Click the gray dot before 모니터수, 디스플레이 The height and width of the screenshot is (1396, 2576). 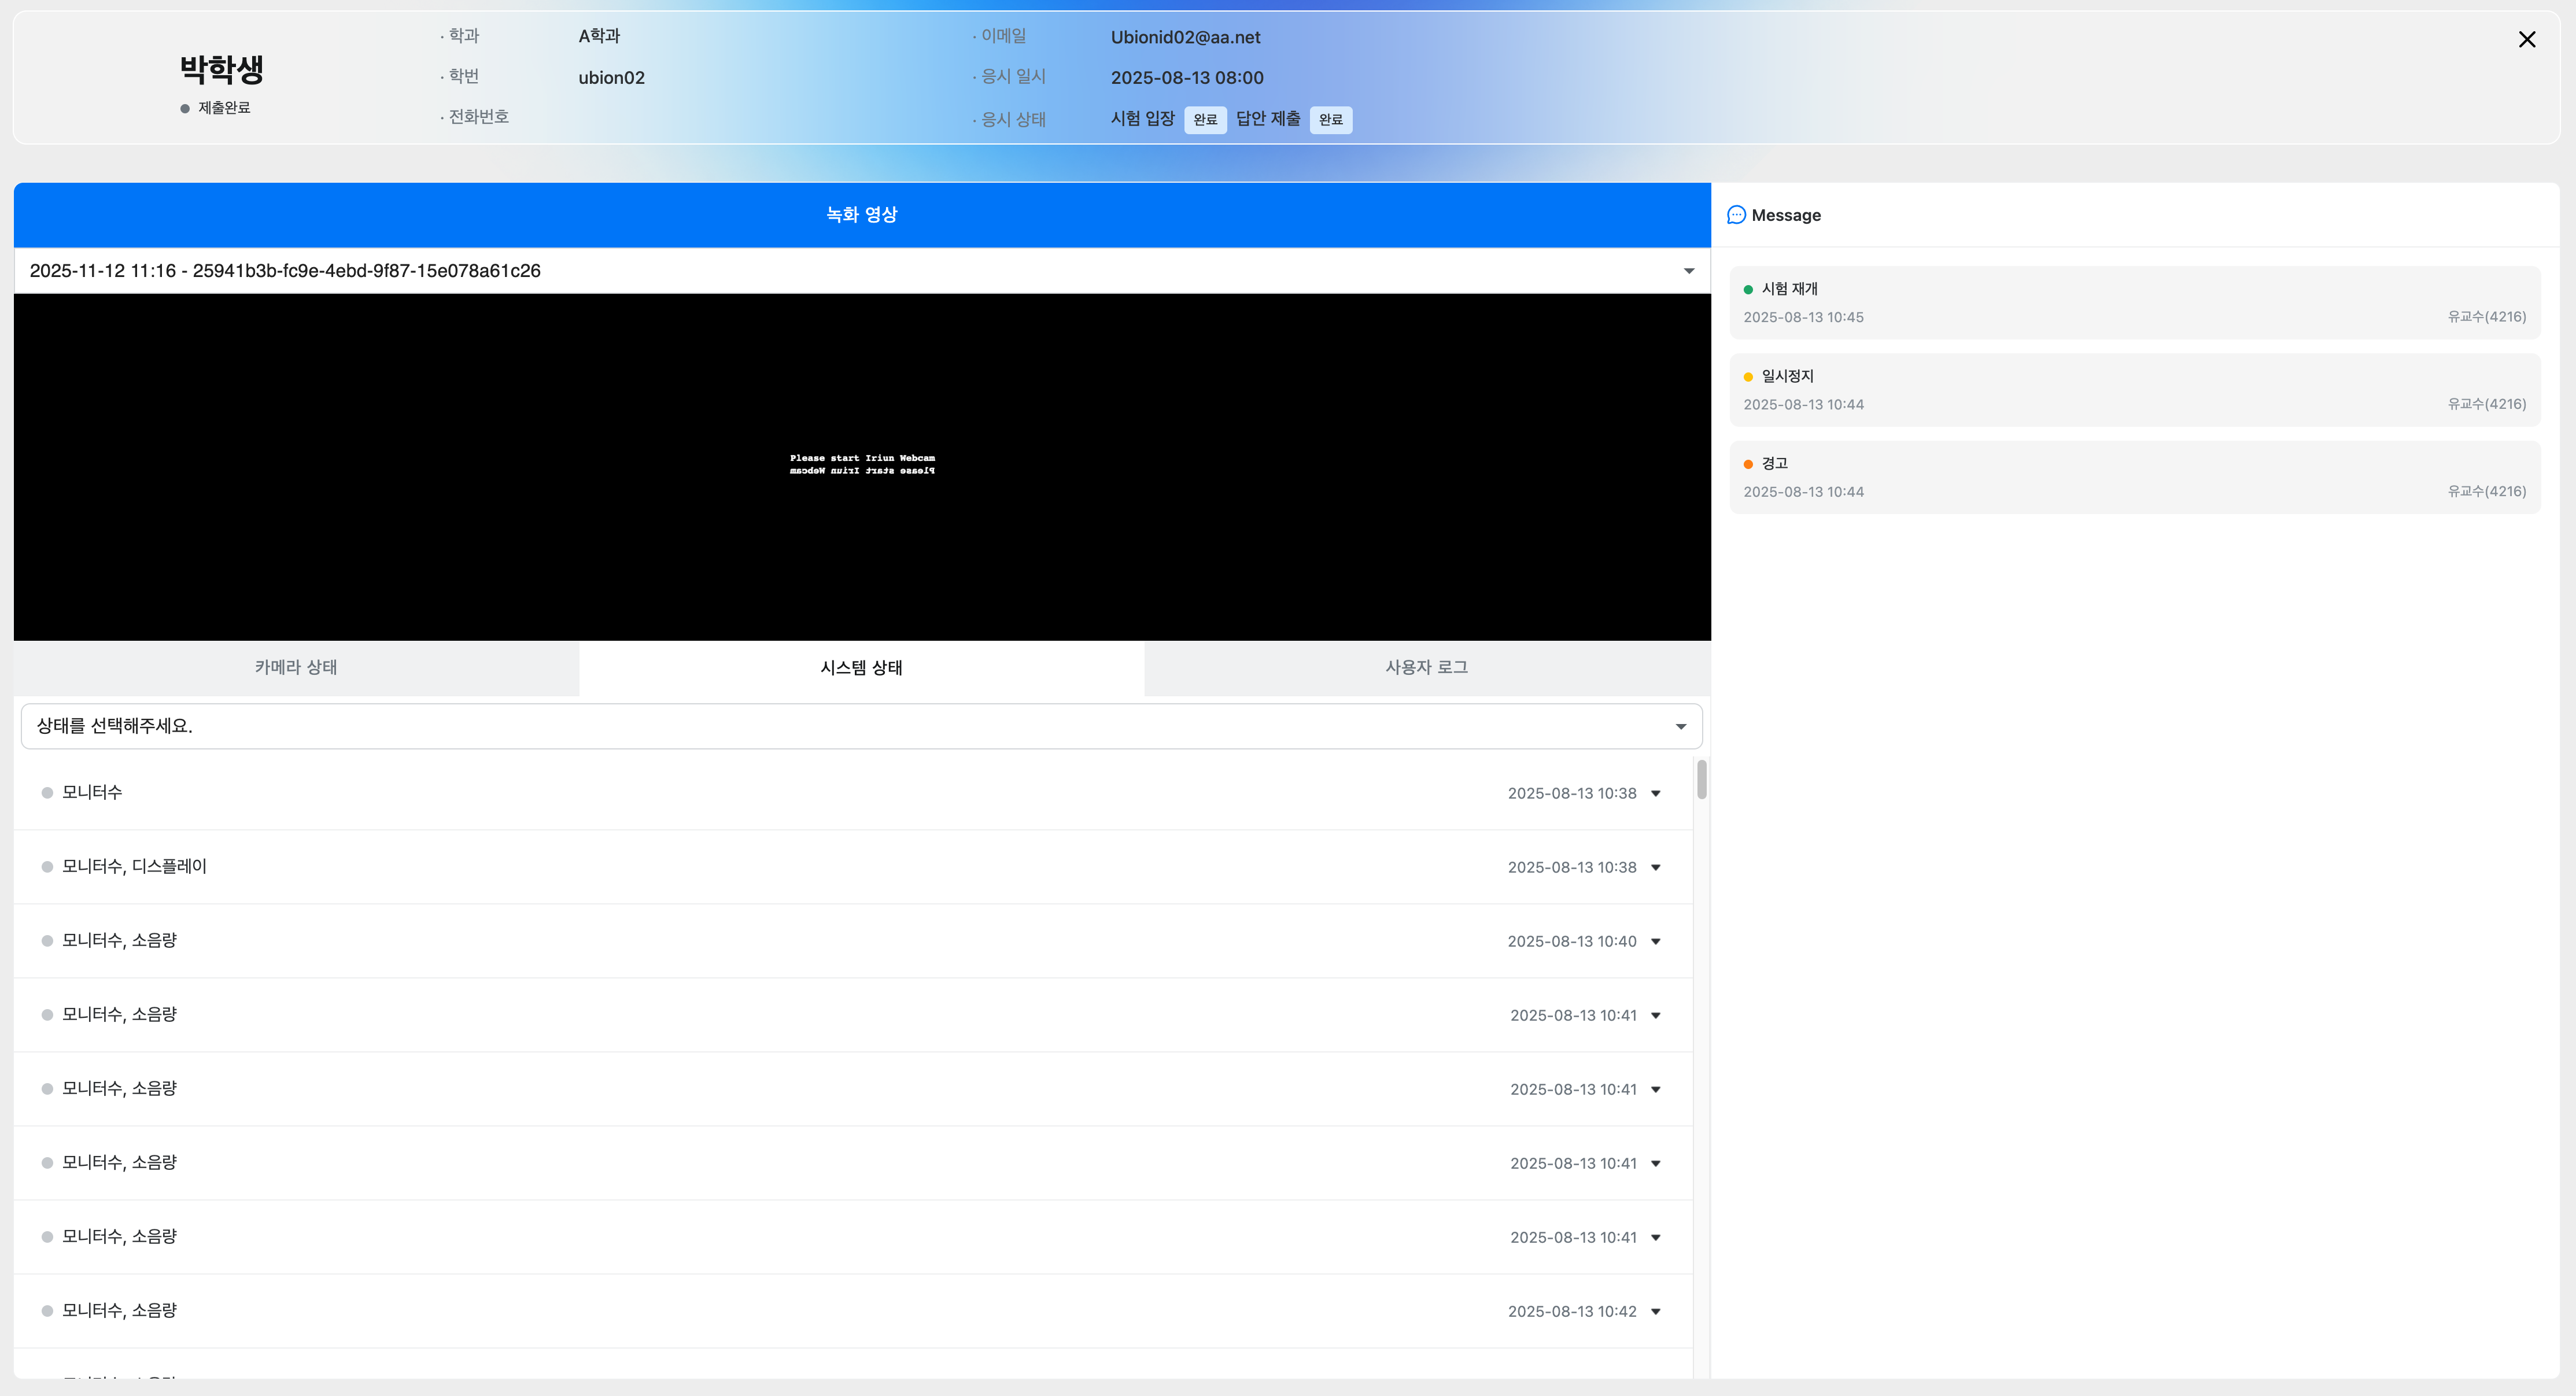[47, 867]
